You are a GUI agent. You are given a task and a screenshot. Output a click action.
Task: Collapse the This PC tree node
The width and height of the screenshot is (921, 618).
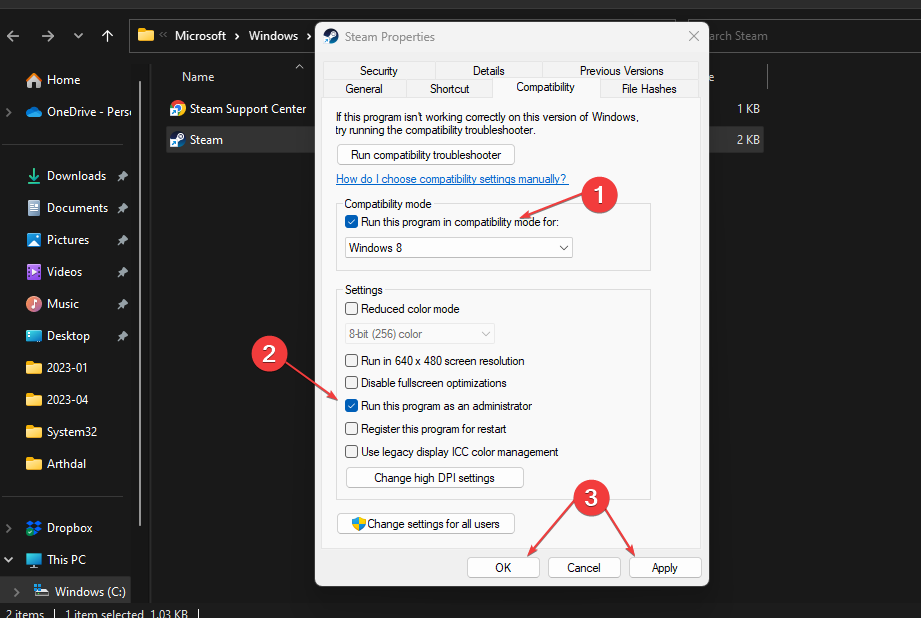pyautogui.click(x=9, y=560)
